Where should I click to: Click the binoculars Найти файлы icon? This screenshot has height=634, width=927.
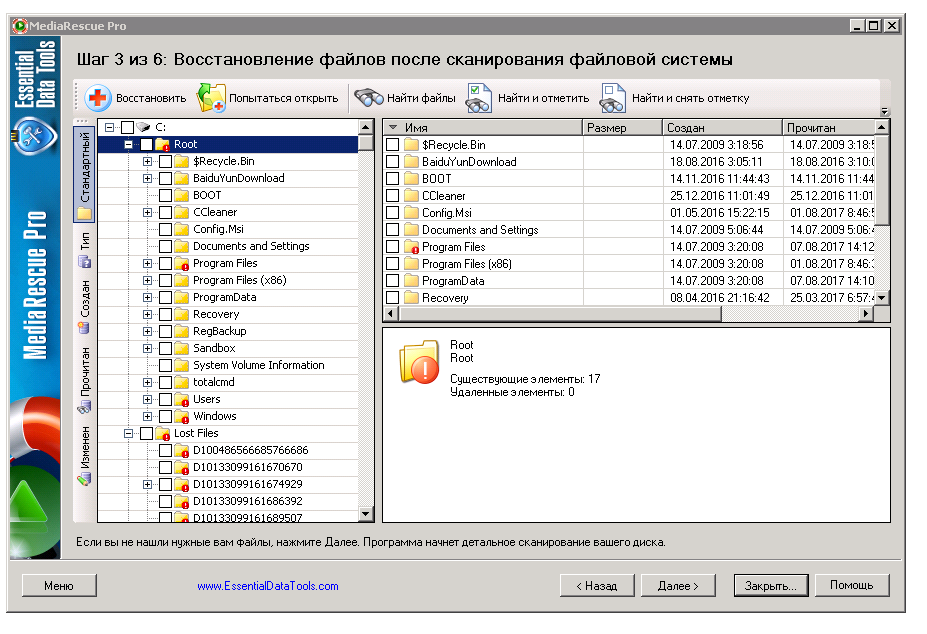click(x=369, y=98)
